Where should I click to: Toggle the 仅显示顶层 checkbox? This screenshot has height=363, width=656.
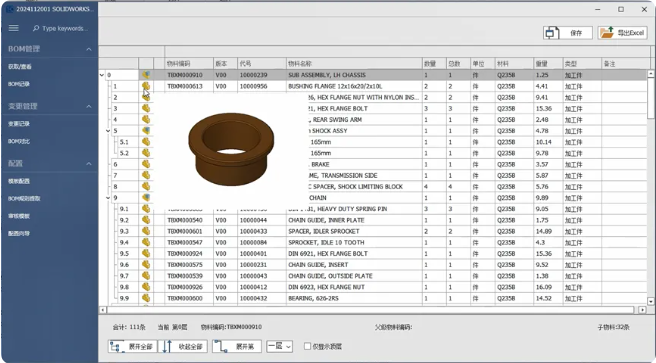[x=308, y=346]
